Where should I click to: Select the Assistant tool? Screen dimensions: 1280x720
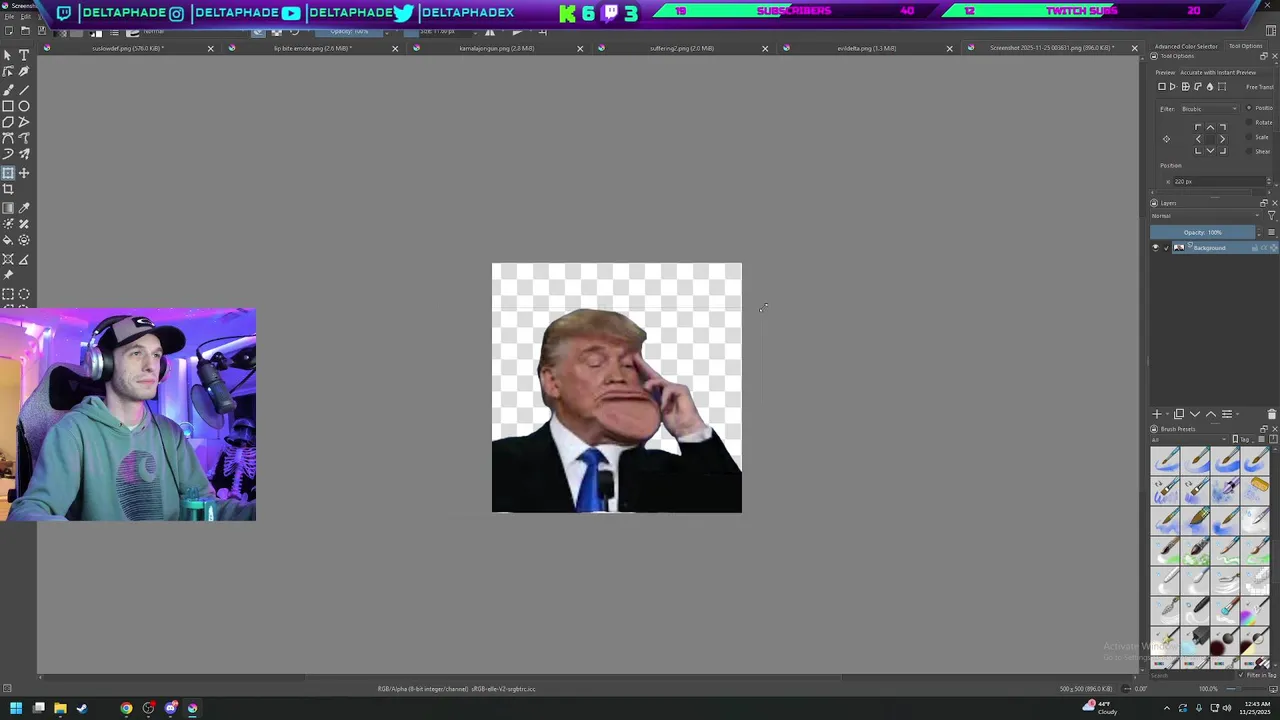[8, 259]
